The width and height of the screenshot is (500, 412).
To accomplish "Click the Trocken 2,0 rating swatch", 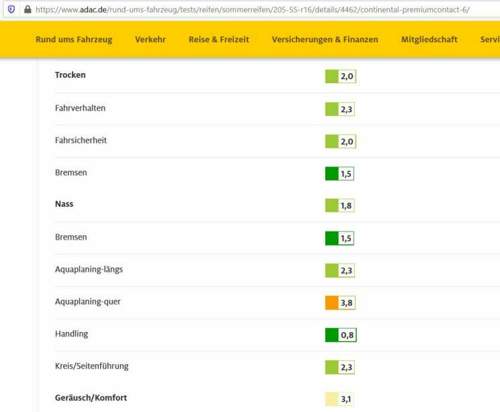I will [341, 76].
